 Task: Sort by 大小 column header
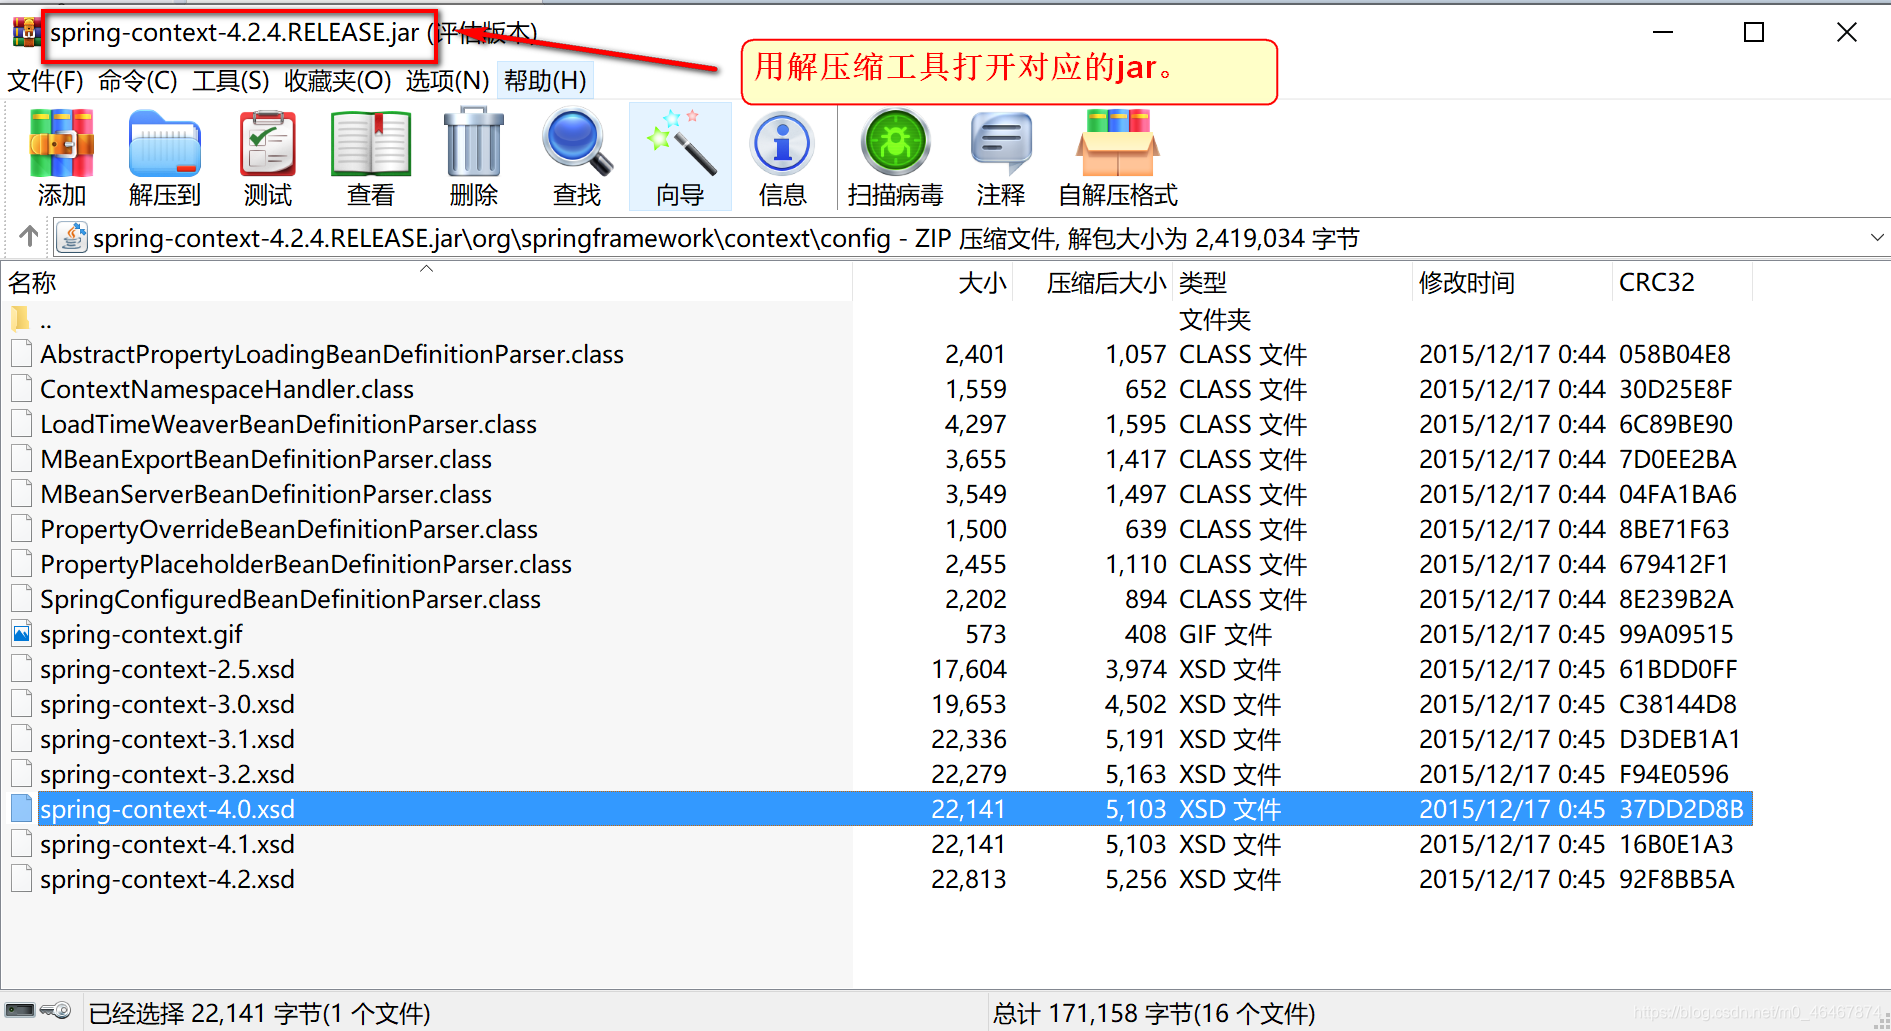[933, 283]
